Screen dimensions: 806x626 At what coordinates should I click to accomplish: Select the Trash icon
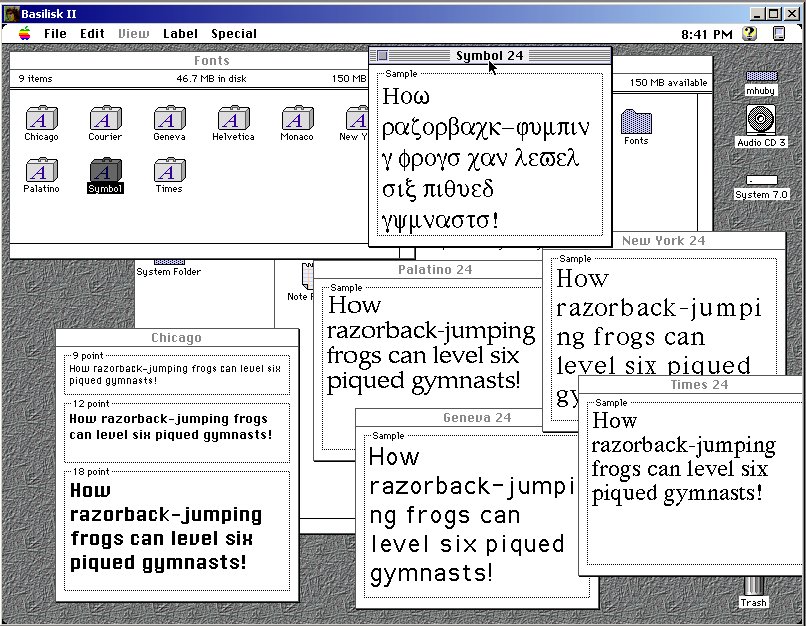point(753,586)
